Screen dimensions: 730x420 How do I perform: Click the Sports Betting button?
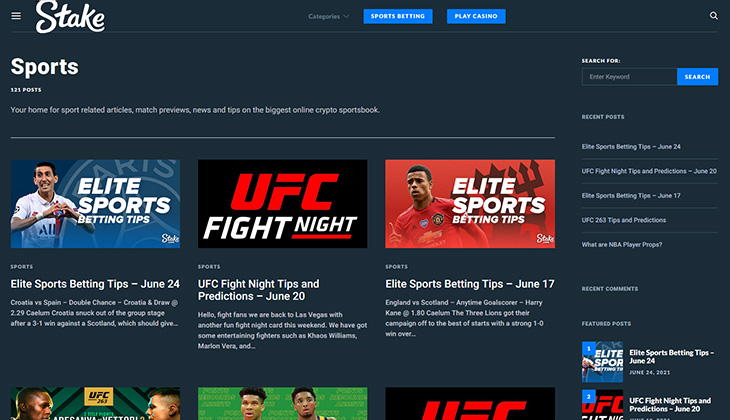(x=398, y=16)
